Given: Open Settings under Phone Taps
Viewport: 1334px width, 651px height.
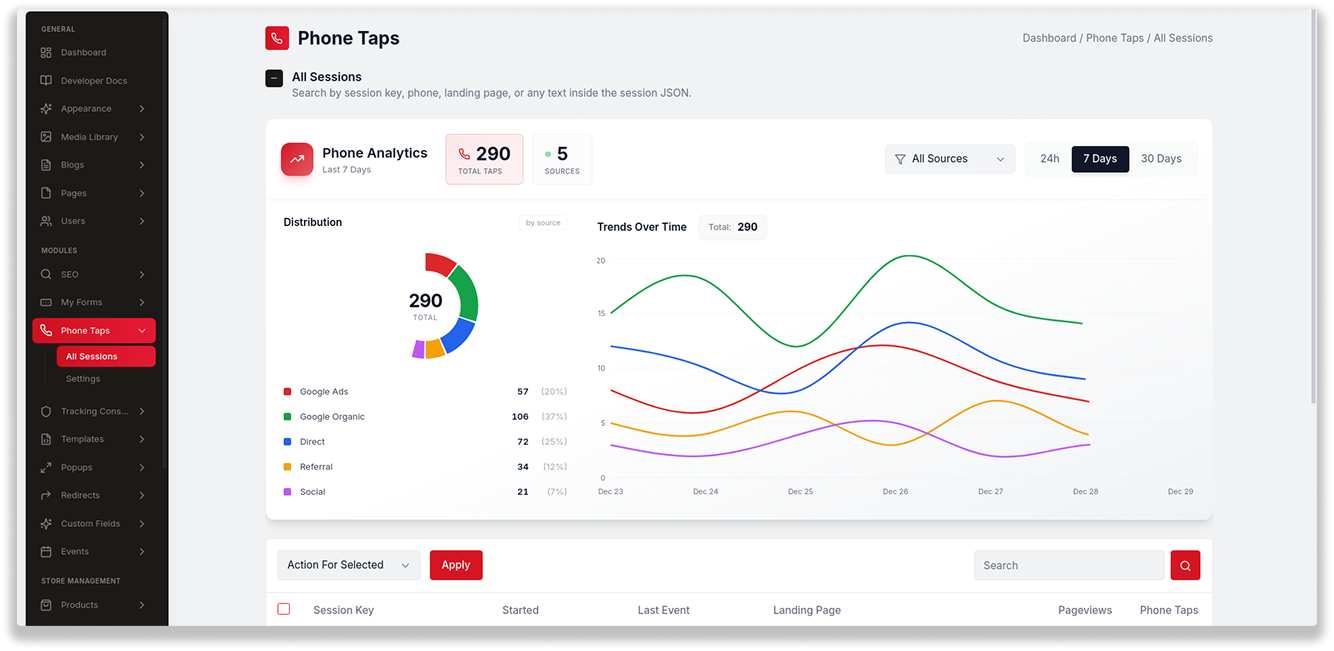Looking at the screenshot, I should [83, 379].
